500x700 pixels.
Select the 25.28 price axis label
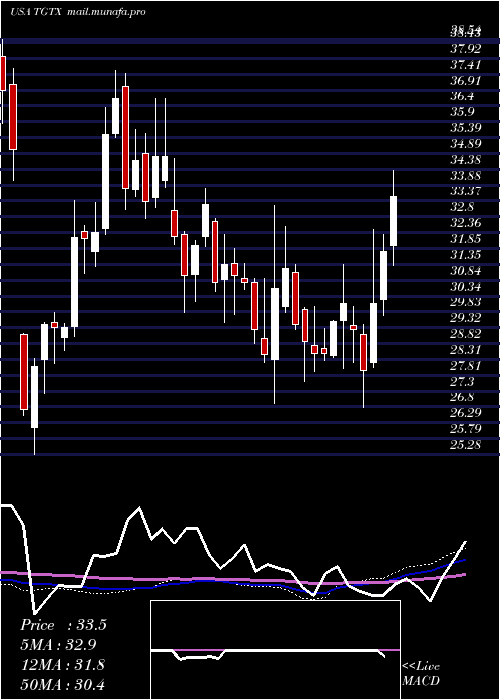click(x=466, y=445)
